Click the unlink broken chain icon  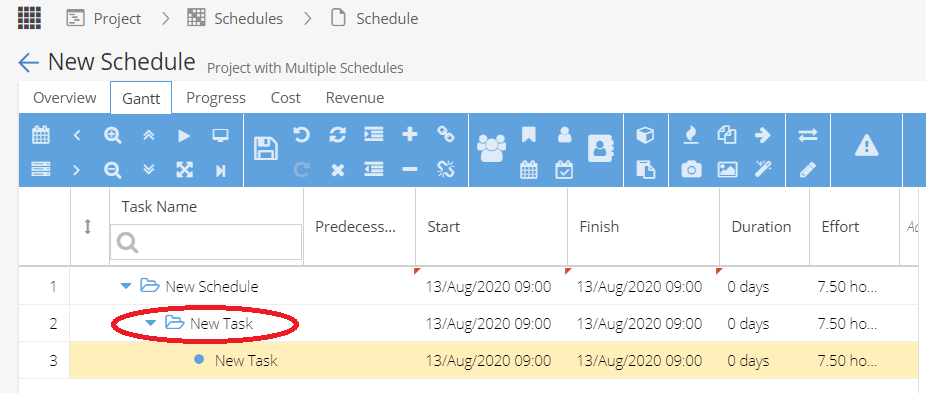tap(445, 170)
